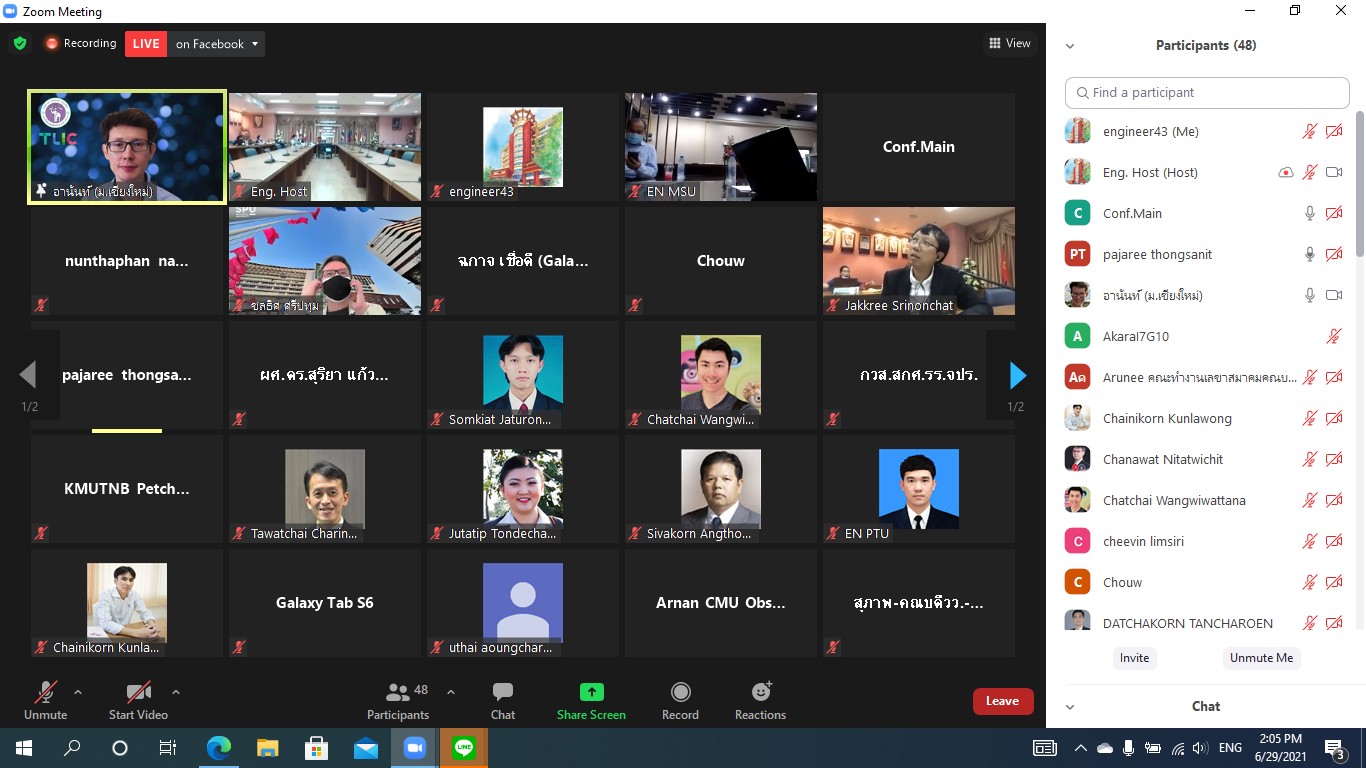The height and width of the screenshot is (768, 1366).
Task: Click the Record button
Action: tap(680, 700)
